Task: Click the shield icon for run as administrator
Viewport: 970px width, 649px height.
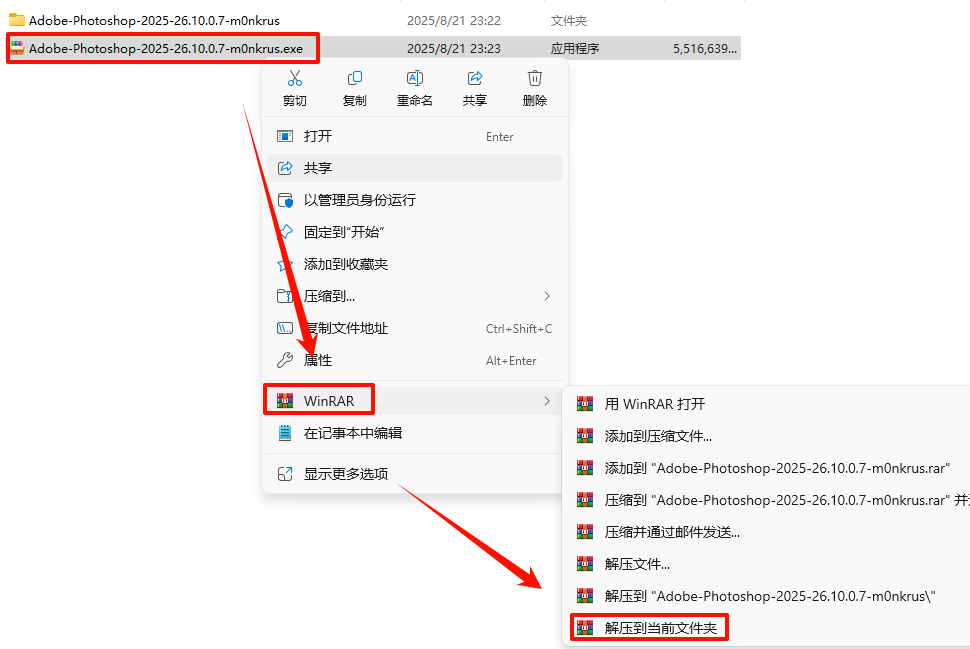Action: pyautogui.click(x=285, y=200)
